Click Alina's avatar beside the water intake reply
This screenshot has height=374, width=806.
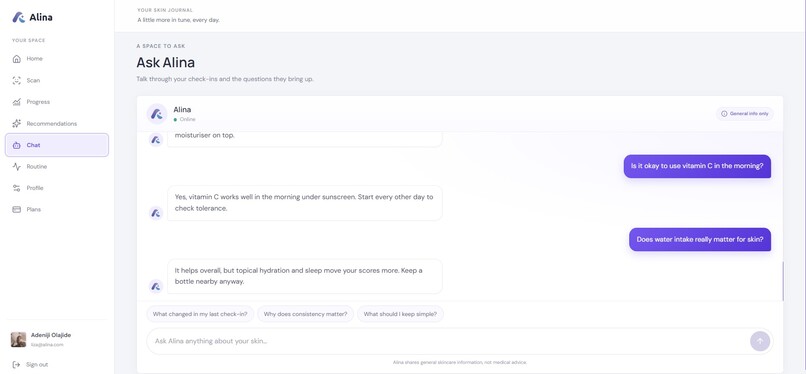tap(156, 286)
